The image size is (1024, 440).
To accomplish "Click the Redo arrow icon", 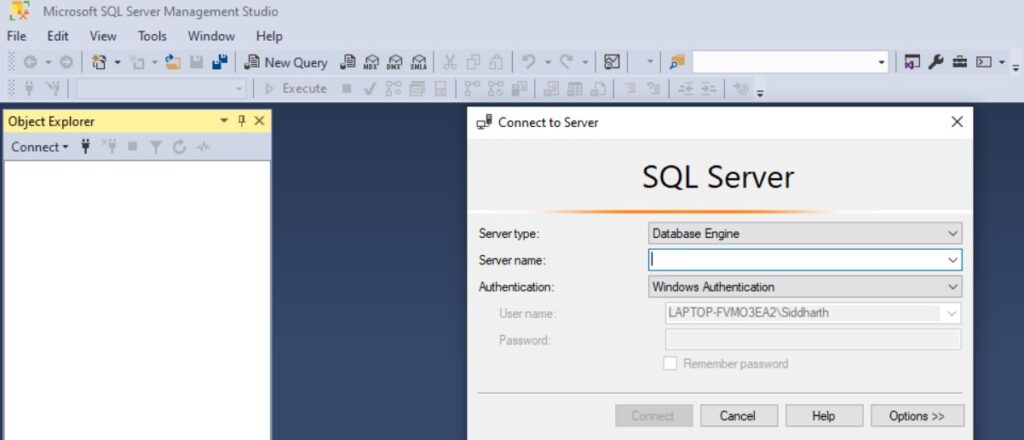I will (x=566, y=62).
